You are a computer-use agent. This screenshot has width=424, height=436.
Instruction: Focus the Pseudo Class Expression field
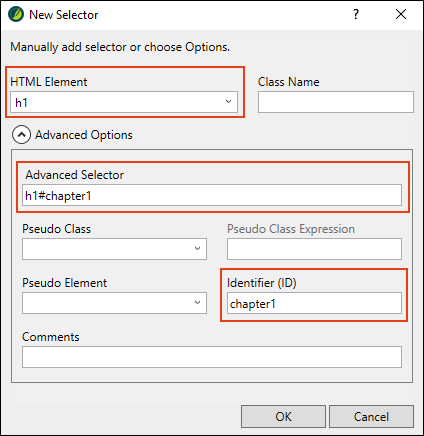point(314,249)
